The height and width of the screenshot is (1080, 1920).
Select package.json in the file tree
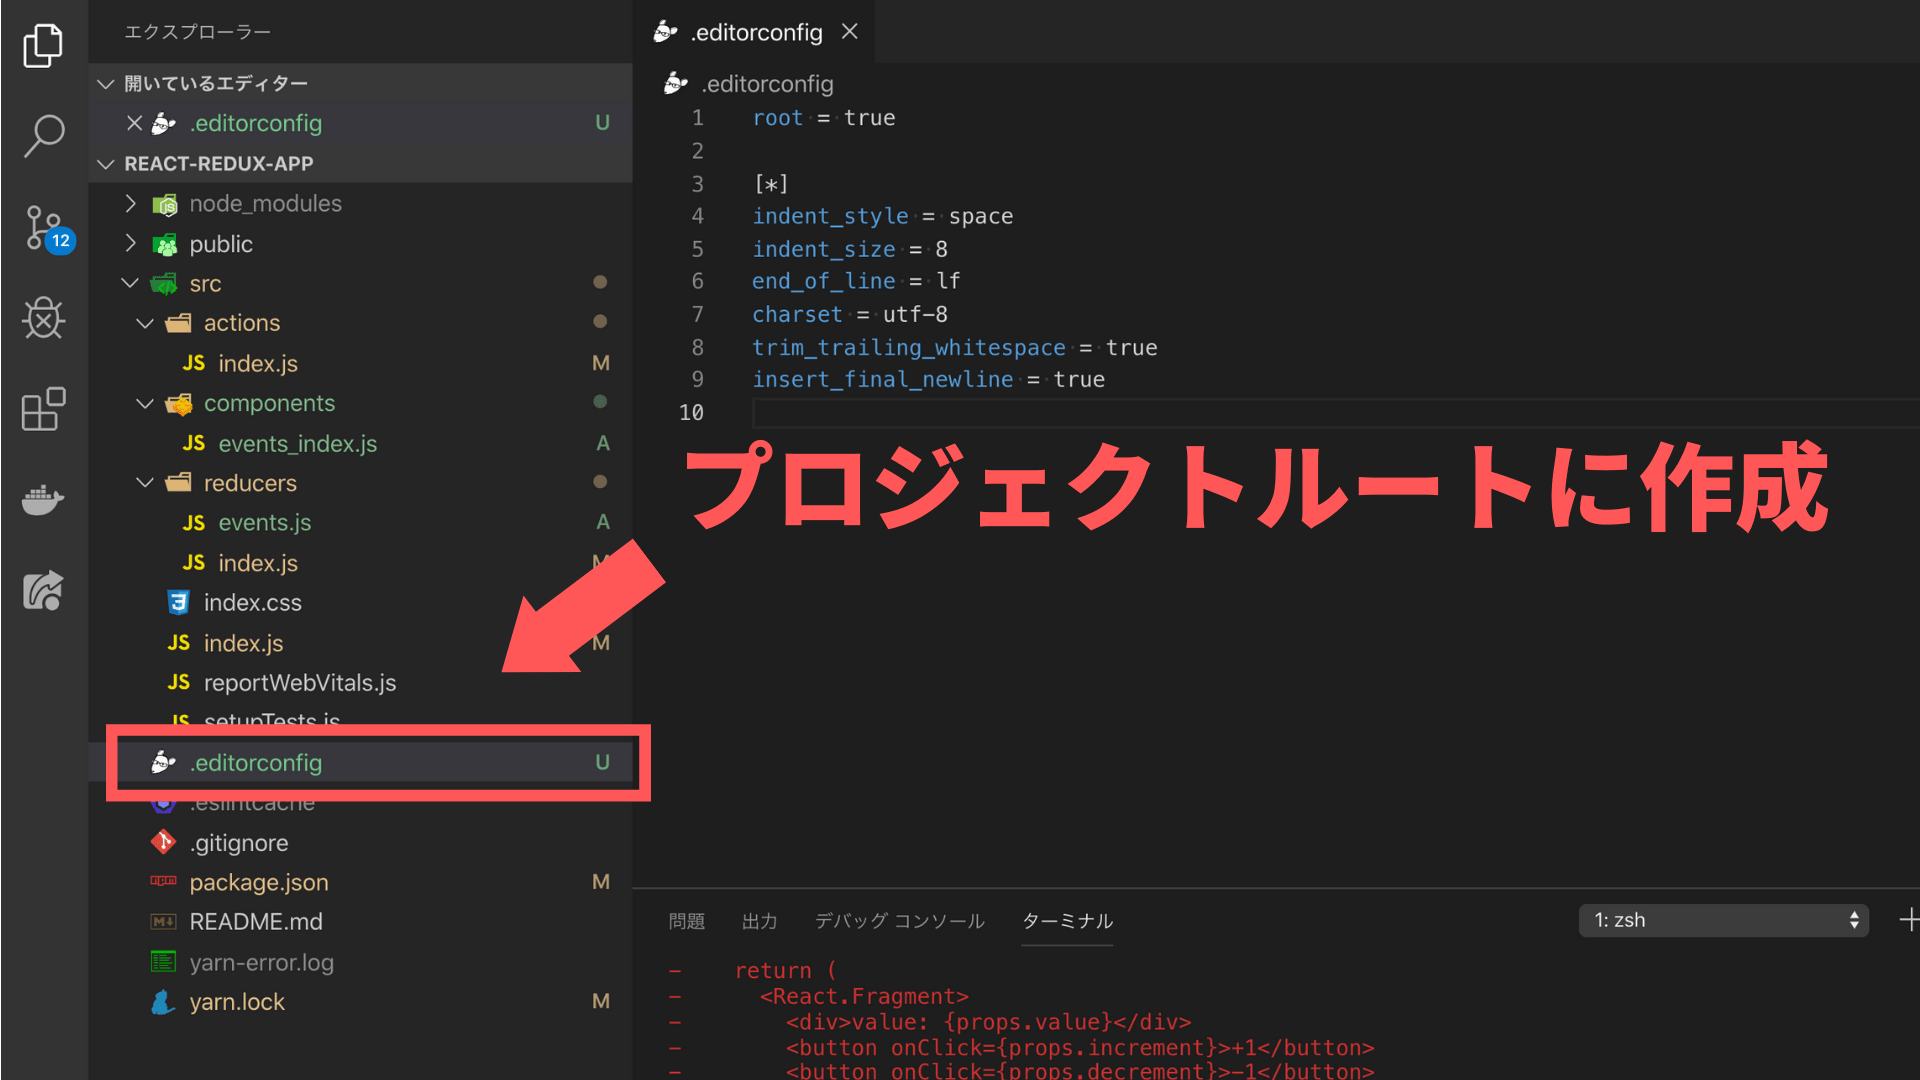pyautogui.click(x=259, y=882)
